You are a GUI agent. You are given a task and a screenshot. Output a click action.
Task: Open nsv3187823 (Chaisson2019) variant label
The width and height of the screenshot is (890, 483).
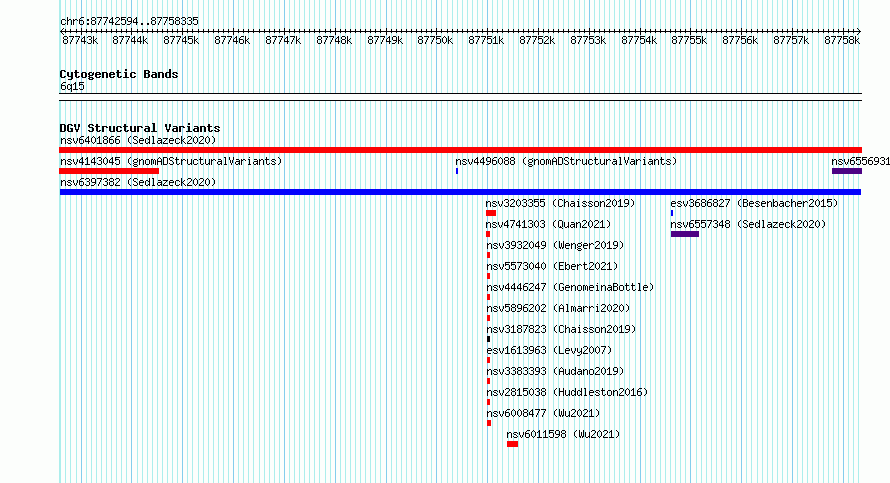point(561,329)
